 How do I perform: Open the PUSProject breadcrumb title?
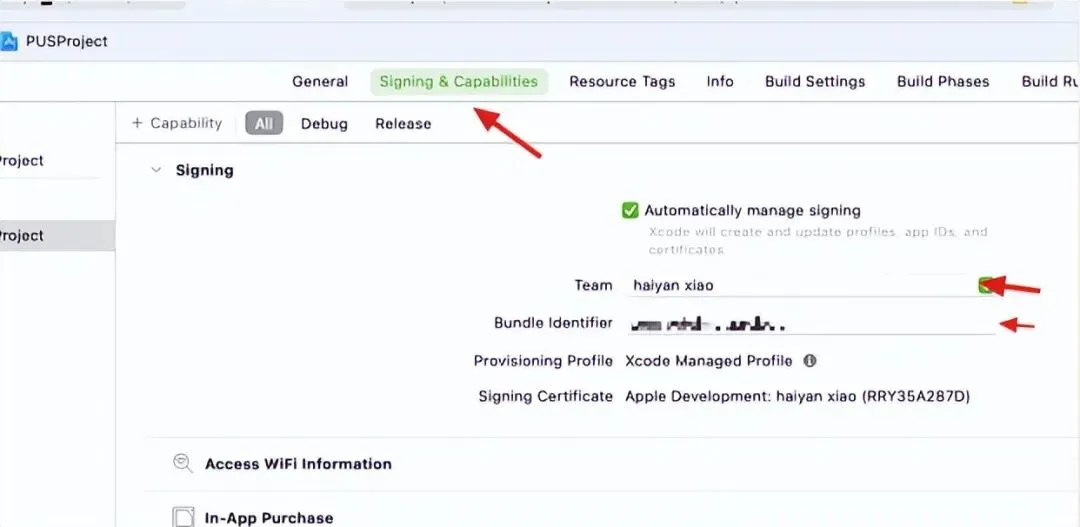tap(67, 41)
